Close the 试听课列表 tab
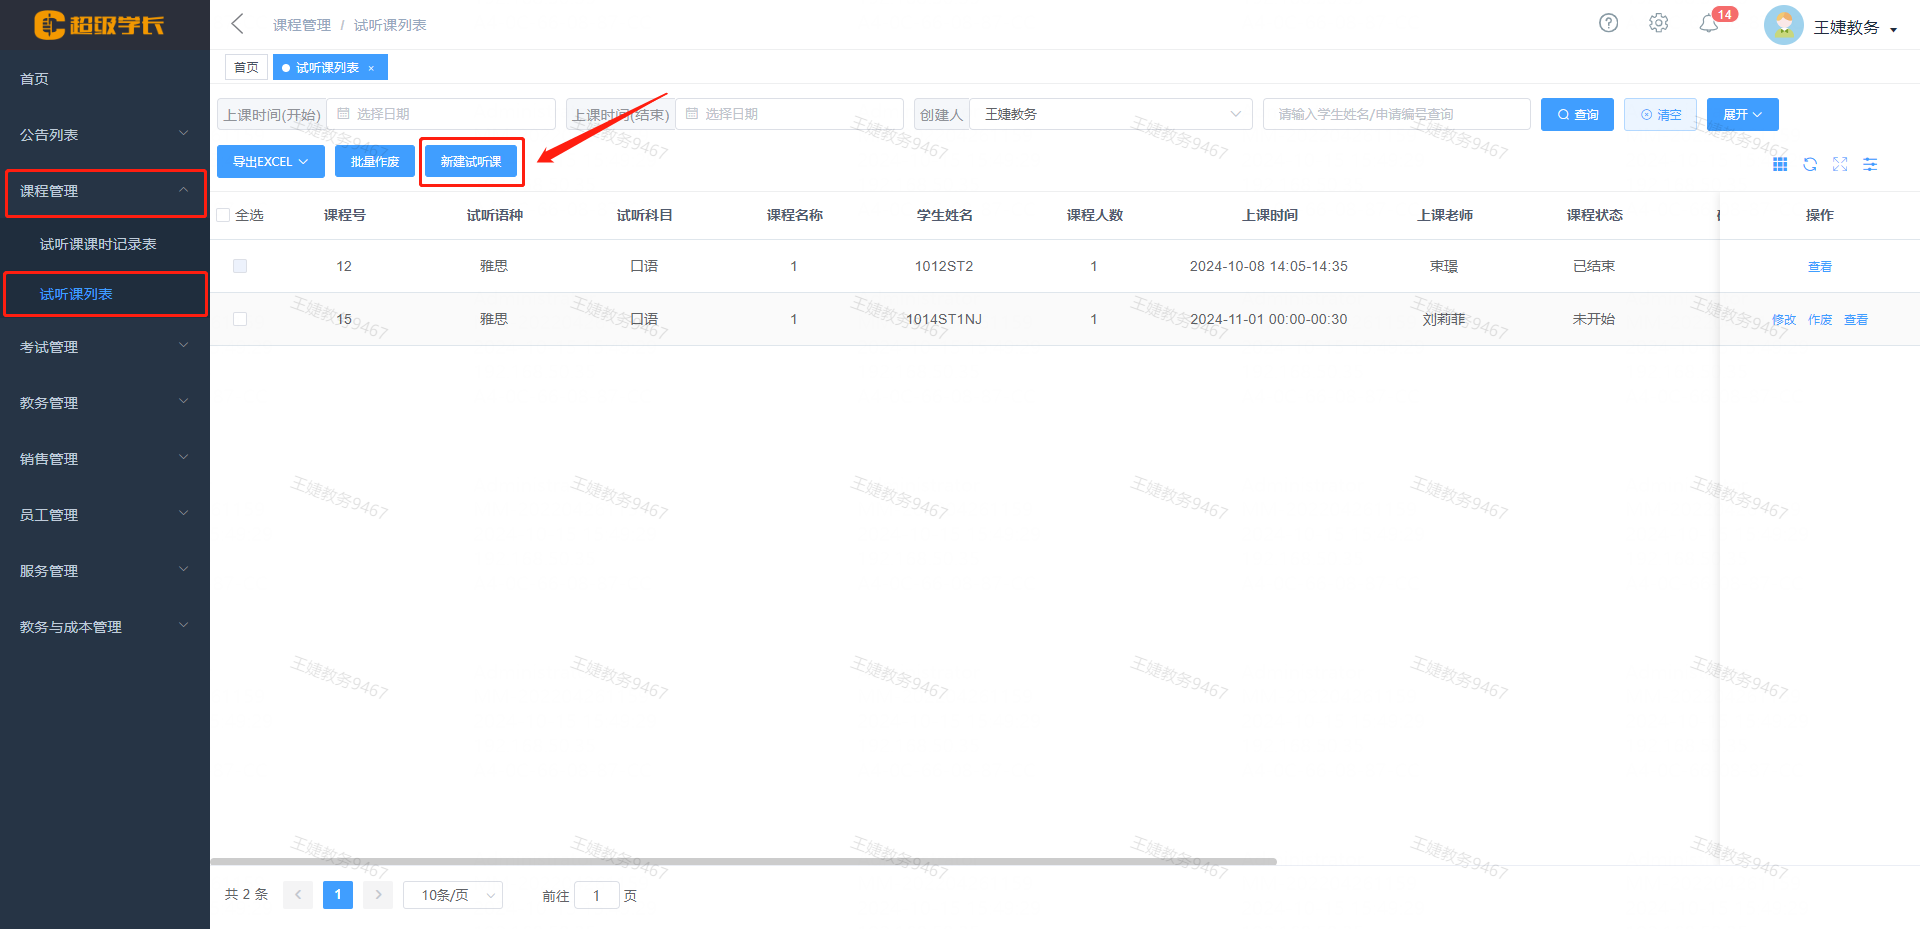Image resolution: width=1920 pixels, height=929 pixels. (x=371, y=68)
